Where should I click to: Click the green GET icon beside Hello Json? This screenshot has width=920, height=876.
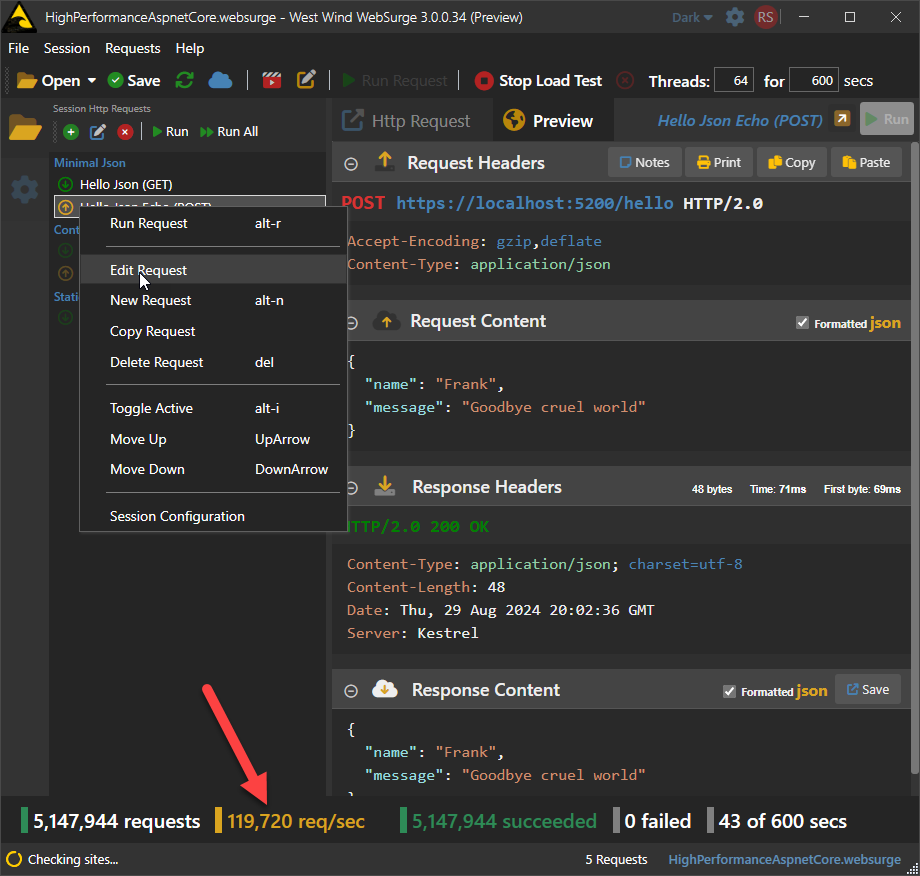coord(66,185)
